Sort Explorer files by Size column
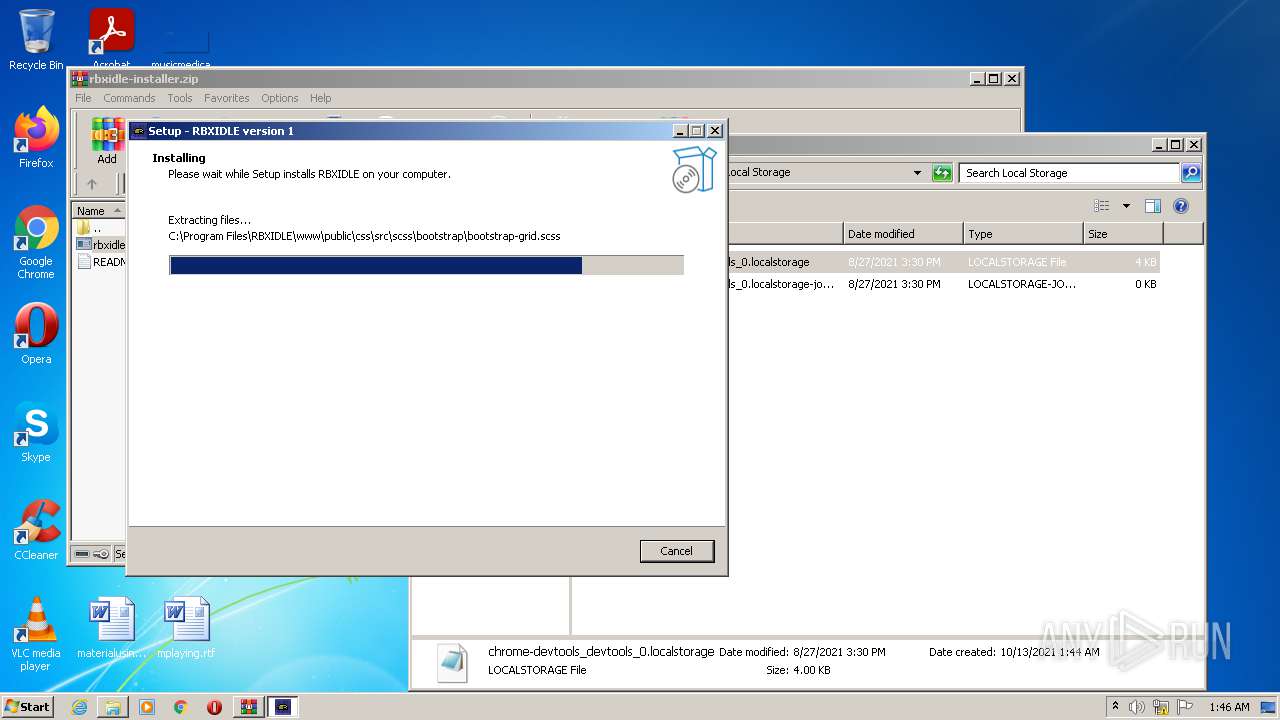The image size is (1280, 720). 1123,234
